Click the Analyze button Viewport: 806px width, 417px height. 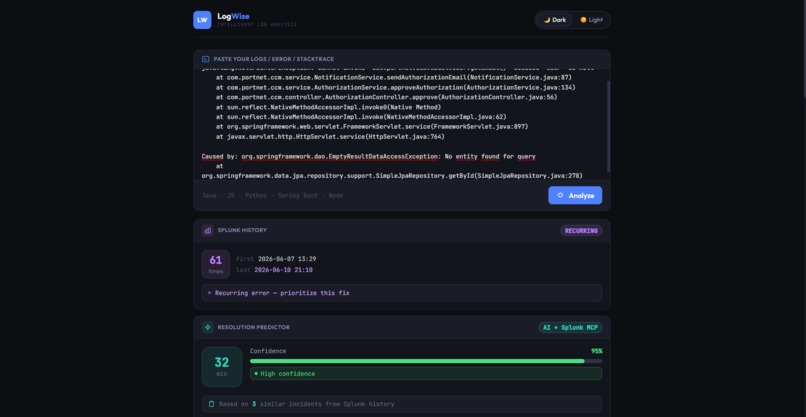[575, 195]
